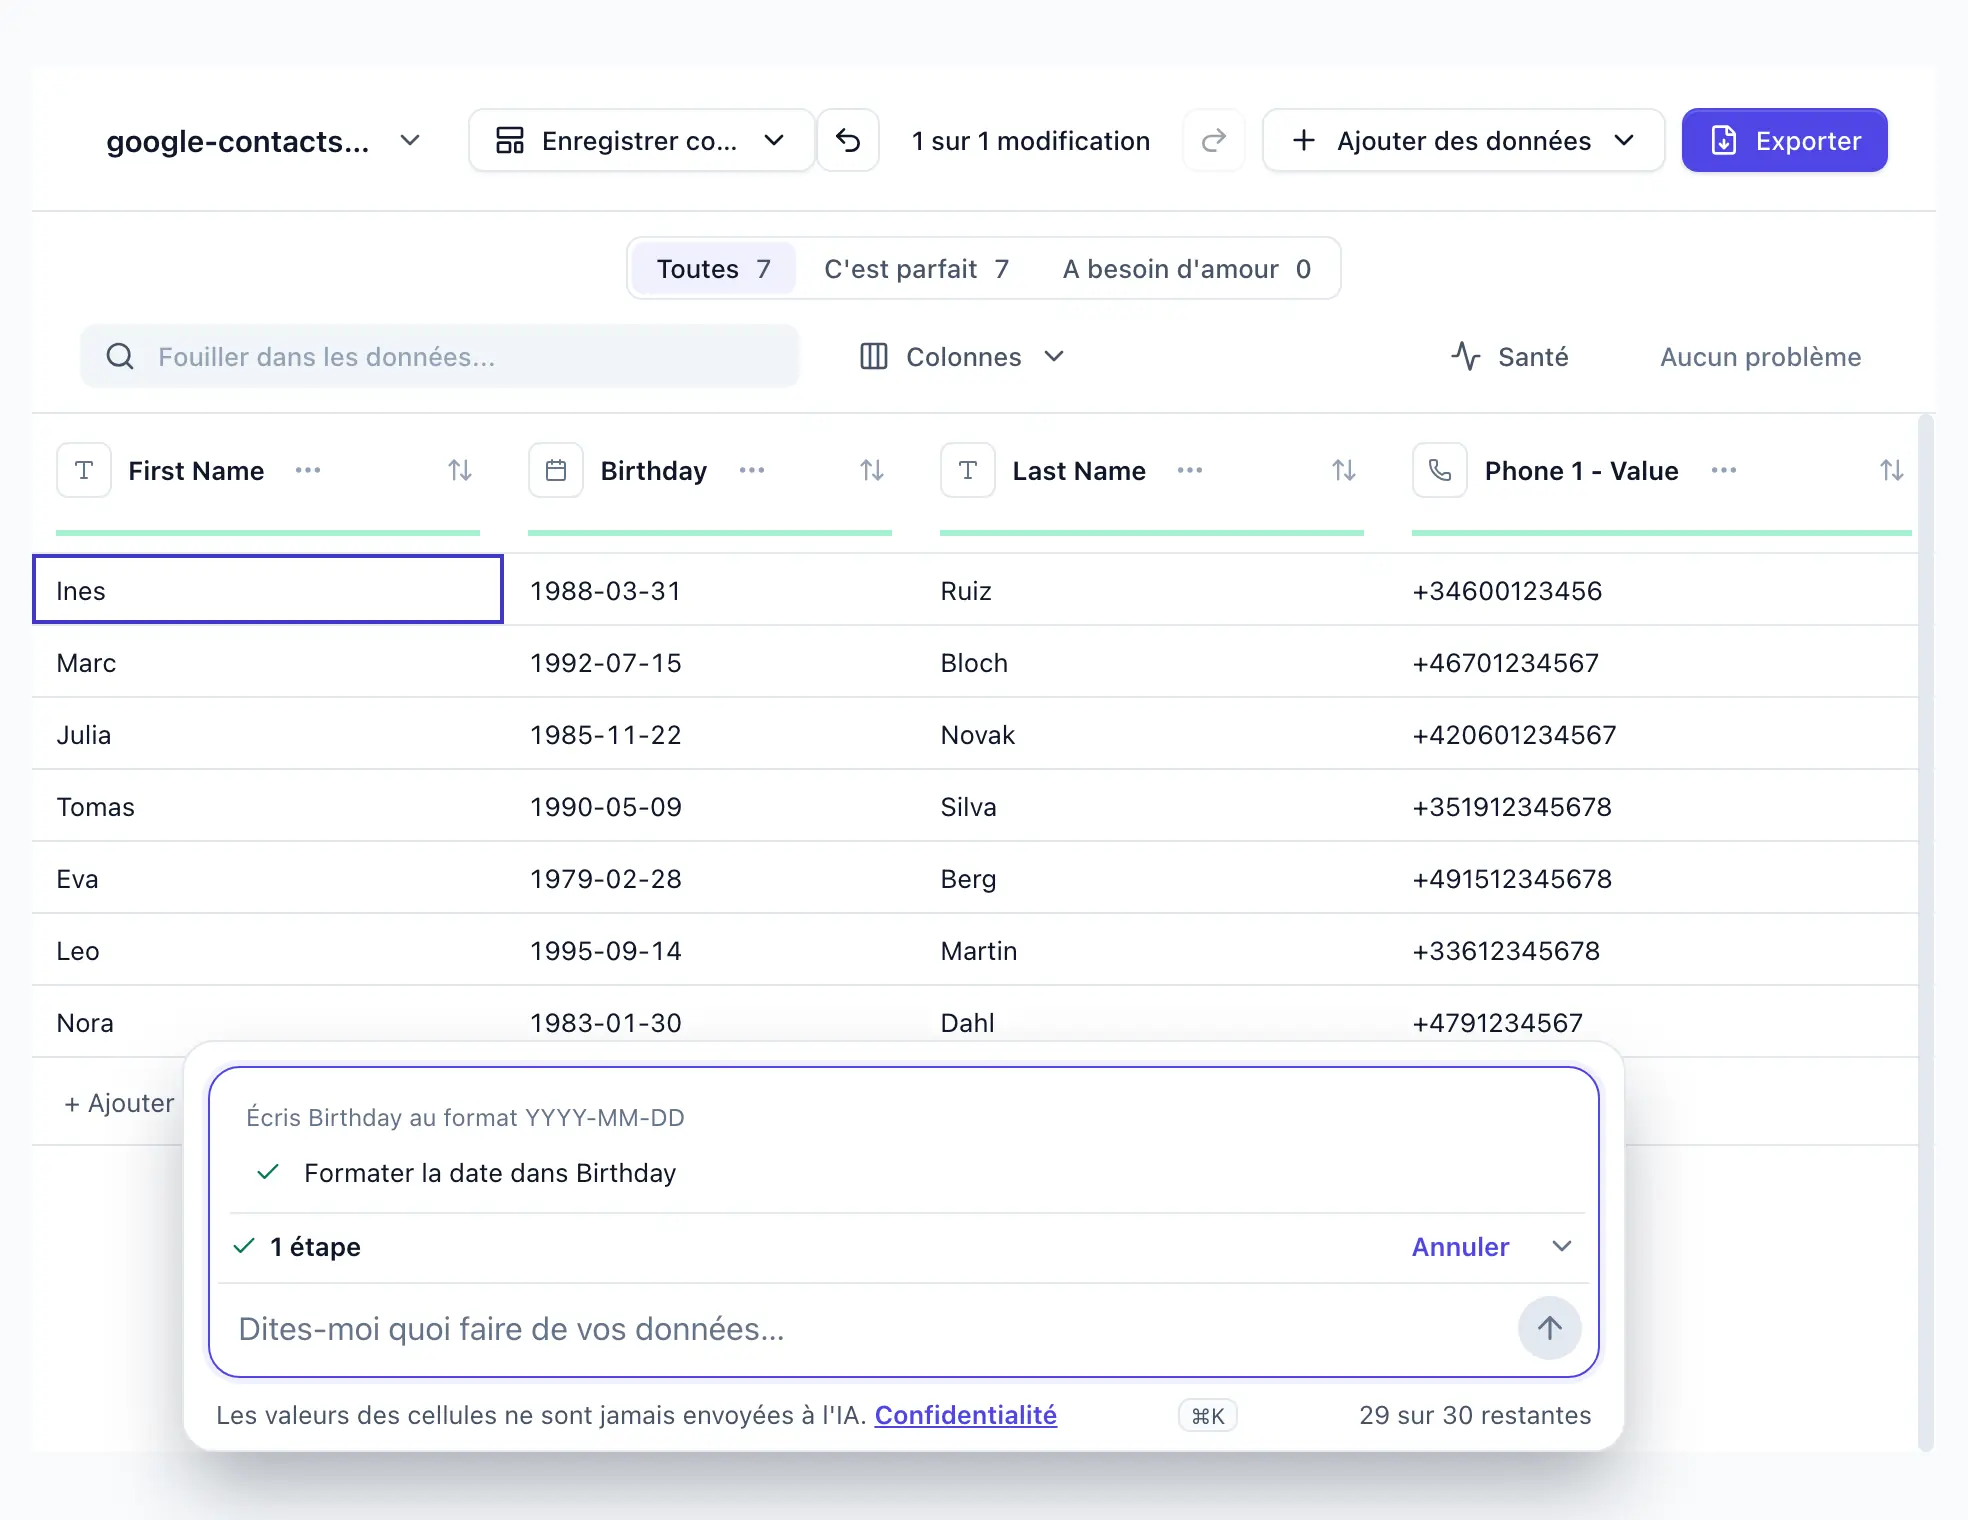Sort by First Name column arrows
Viewport: 1968px width, 1520px height.
coord(460,470)
